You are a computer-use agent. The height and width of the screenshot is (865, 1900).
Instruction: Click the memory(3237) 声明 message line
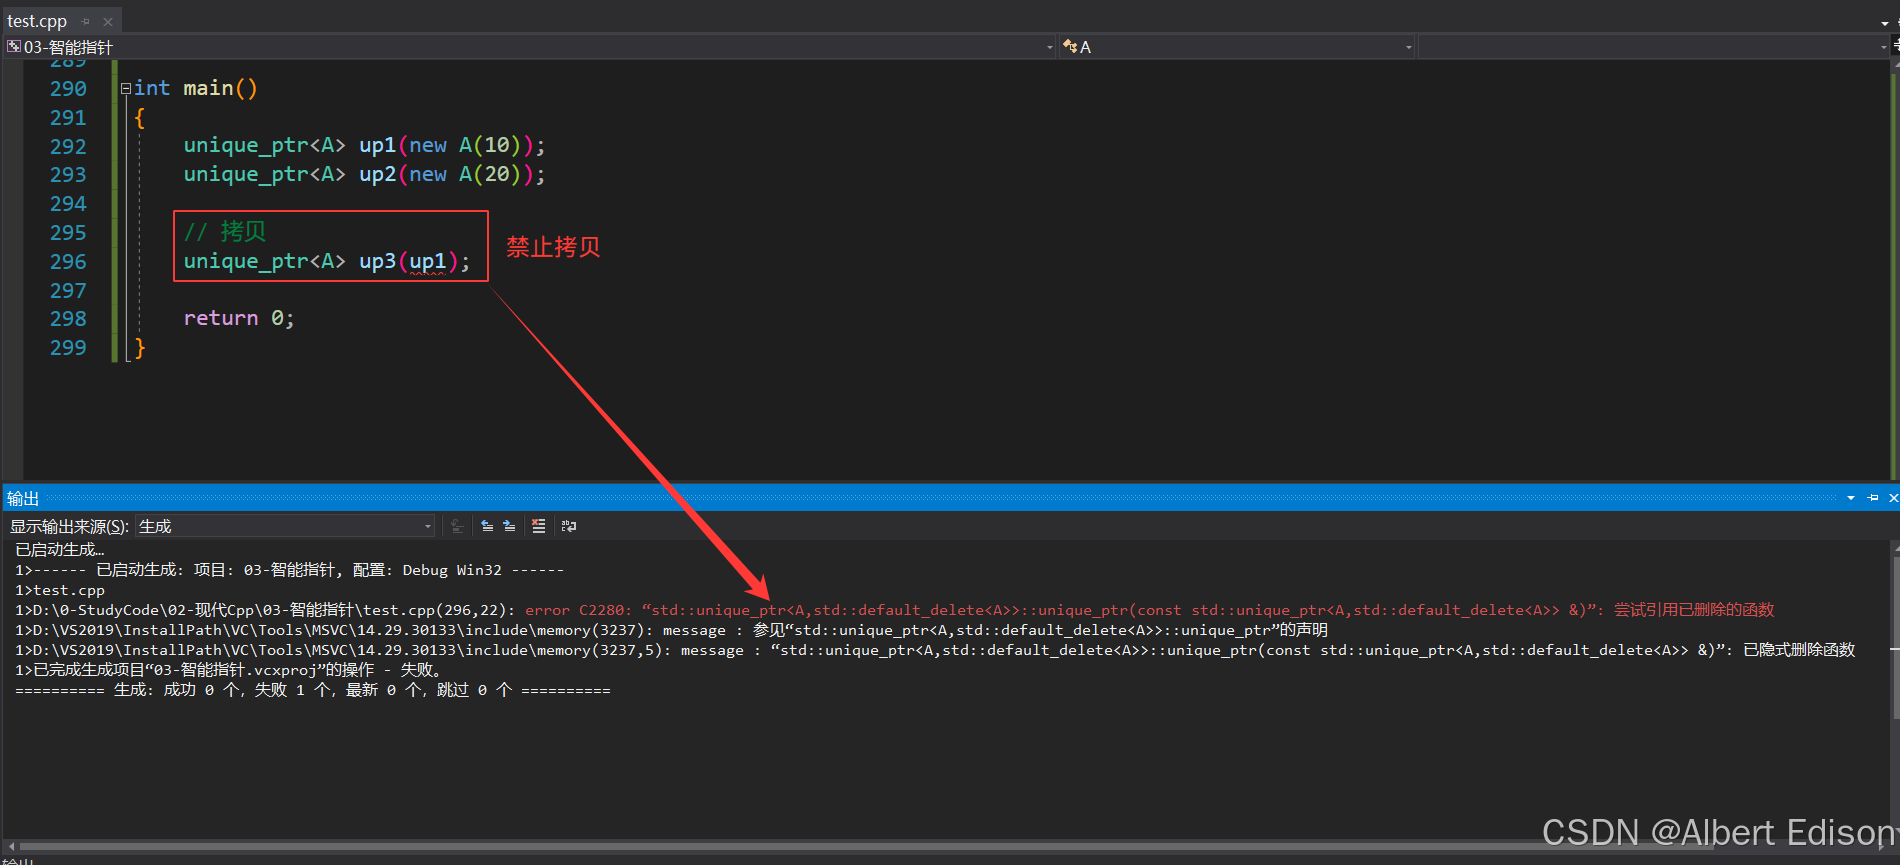pyautogui.click(x=671, y=630)
